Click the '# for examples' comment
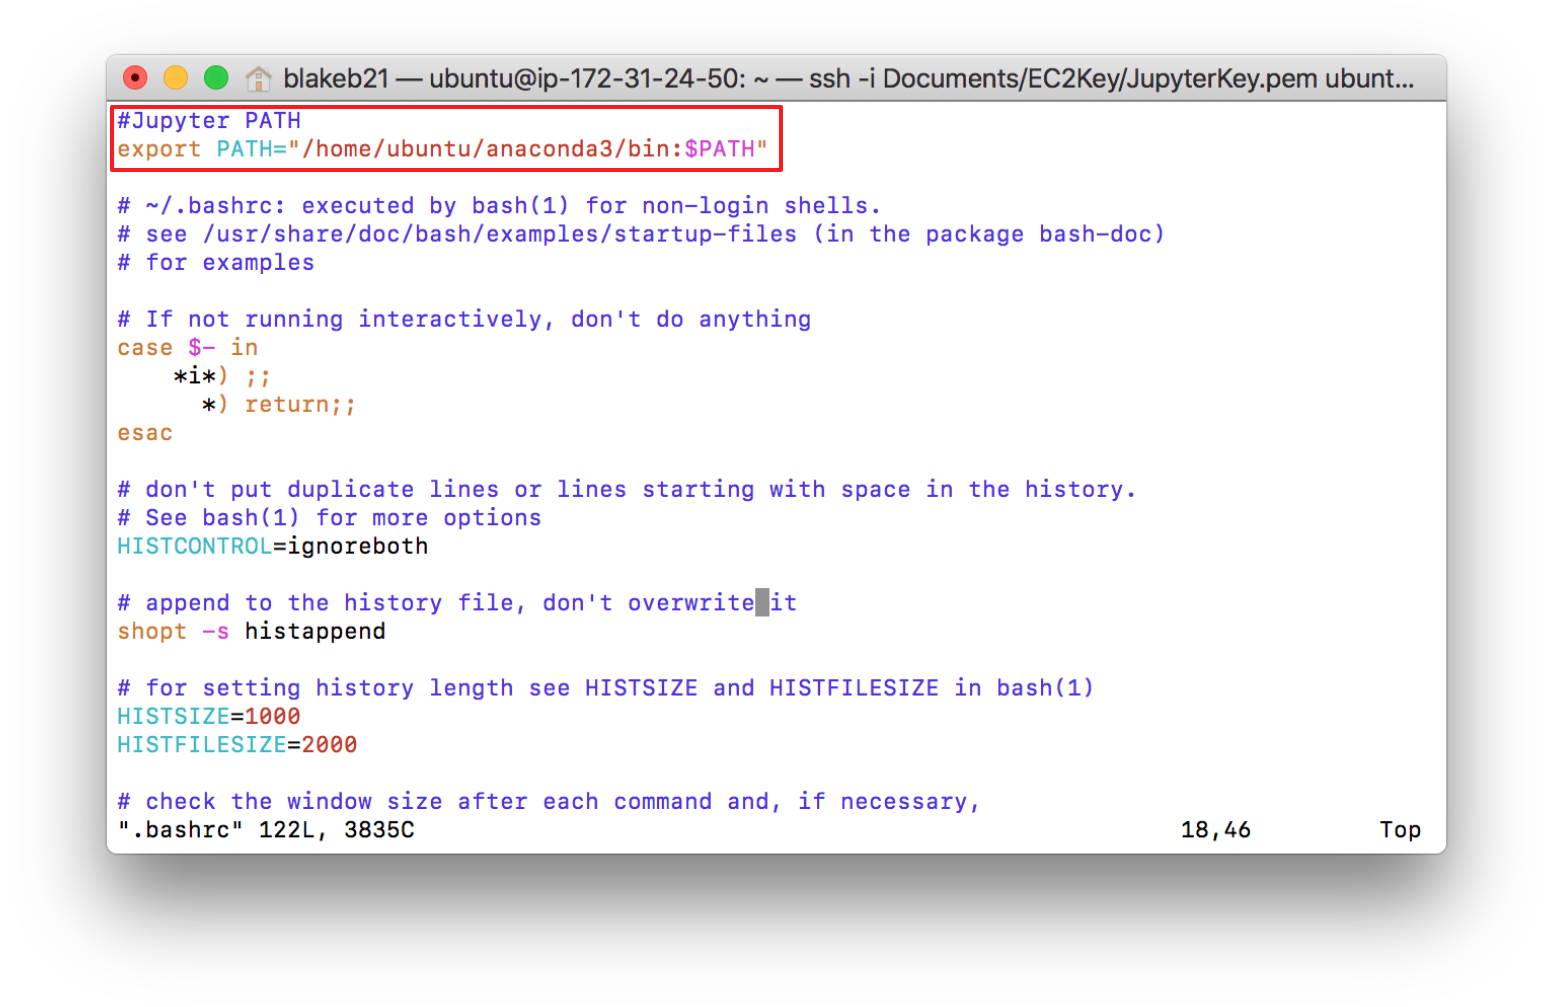Screen dimensions: 1552x1007 click(216, 263)
